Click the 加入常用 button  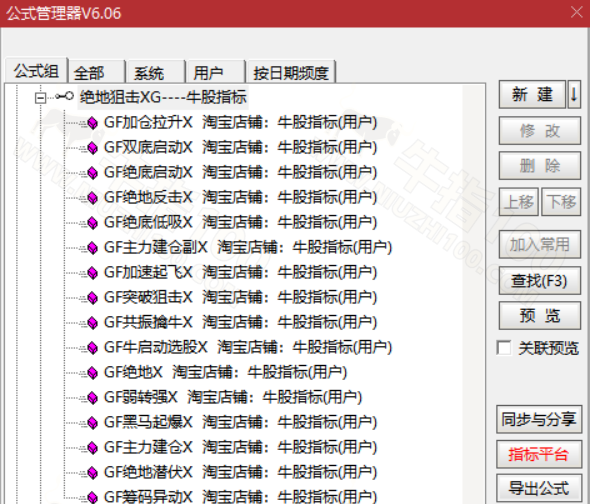click(x=540, y=244)
